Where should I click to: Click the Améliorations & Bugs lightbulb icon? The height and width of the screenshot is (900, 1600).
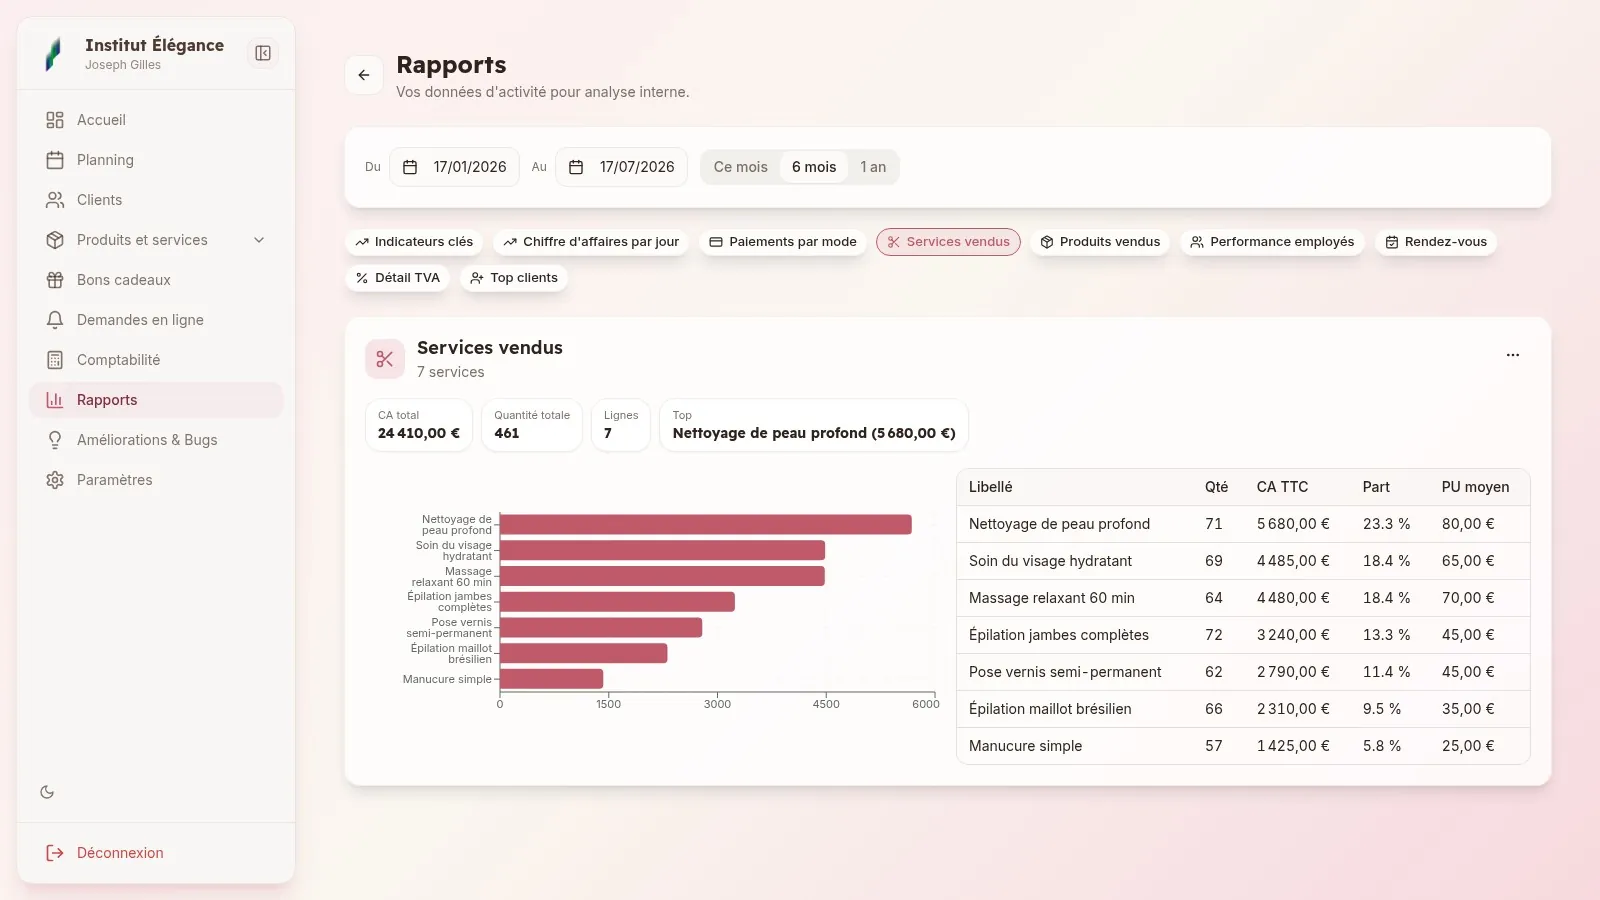55,440
